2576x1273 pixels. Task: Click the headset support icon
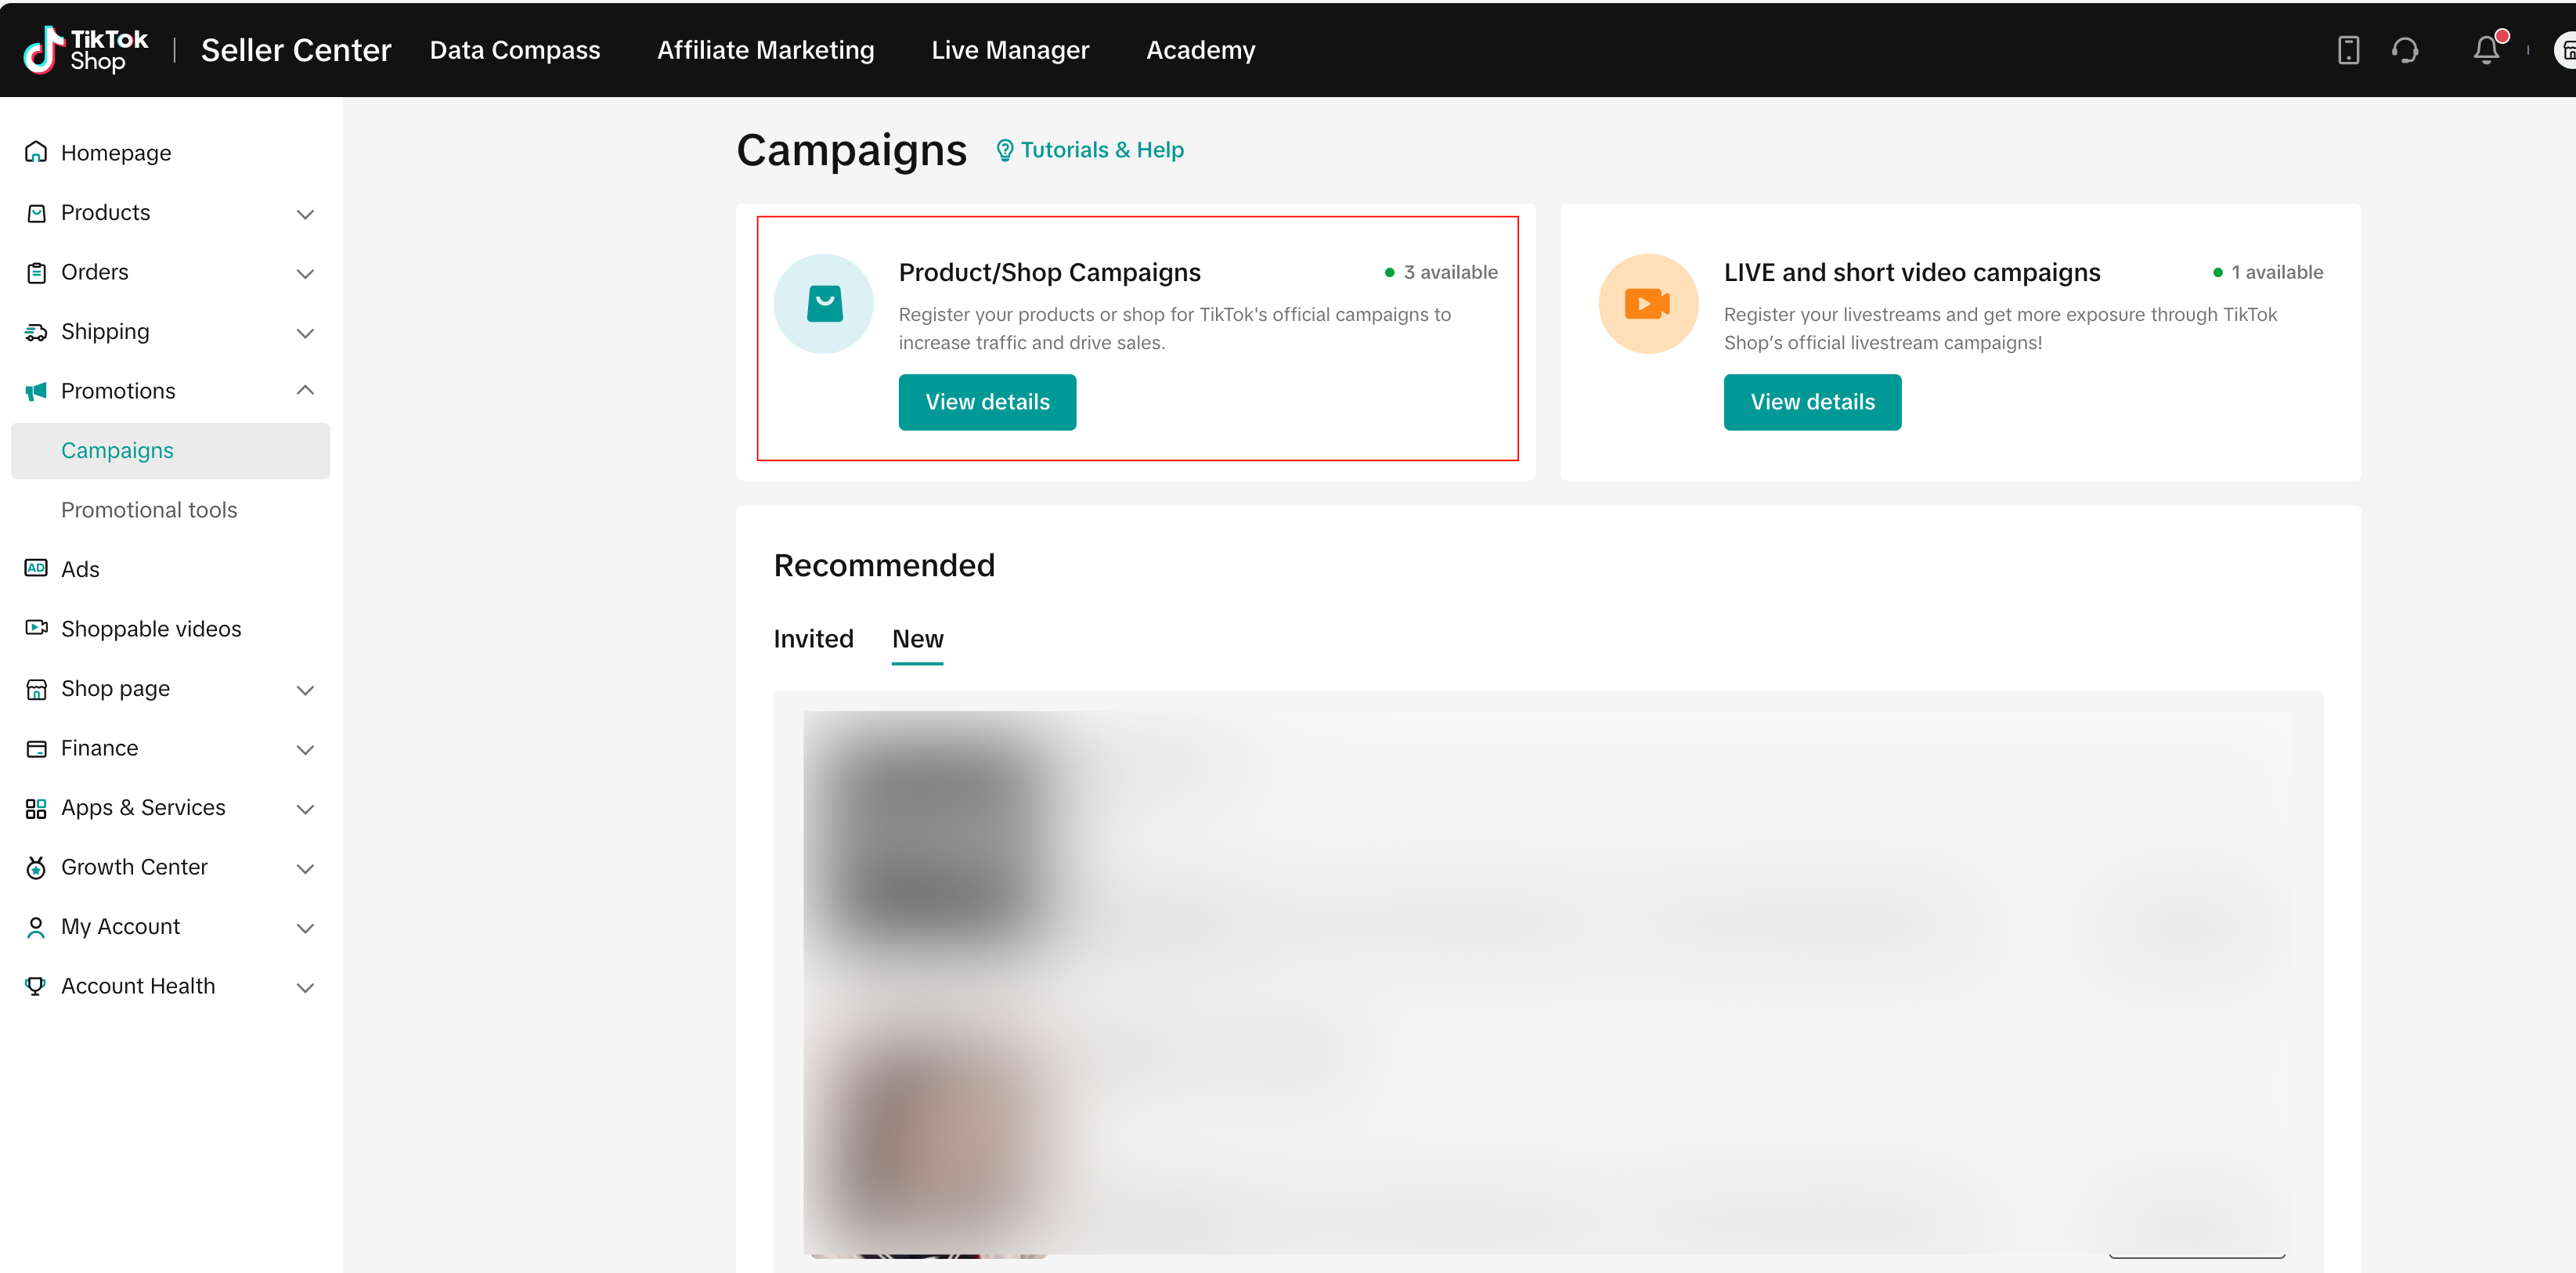tap(2405, 50)
